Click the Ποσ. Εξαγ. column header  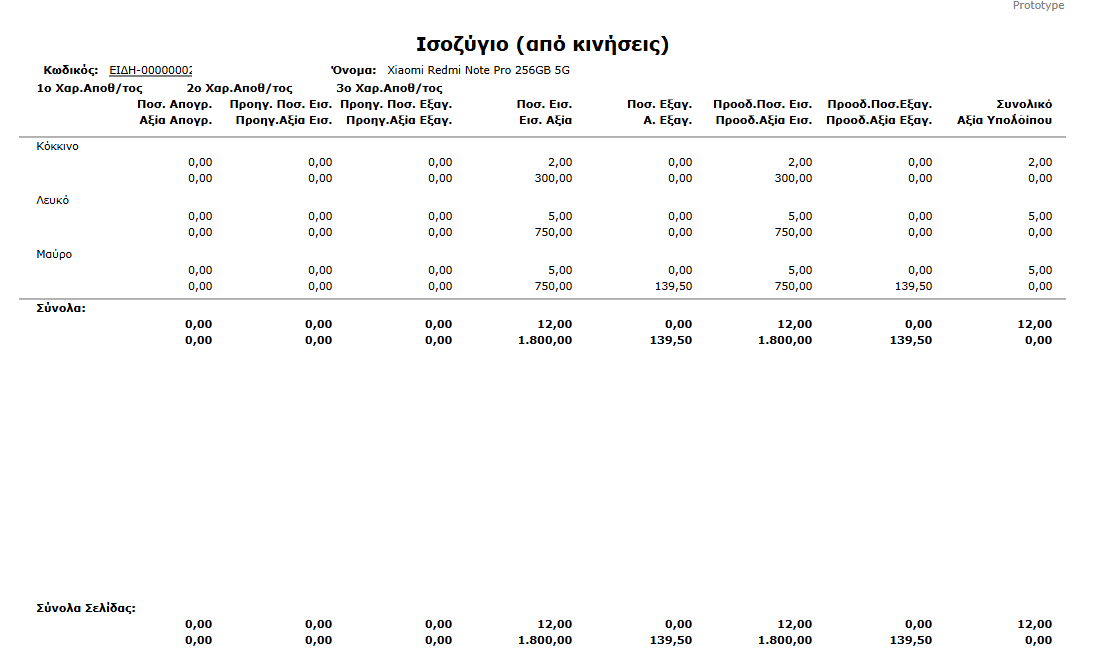coord(660,104)
